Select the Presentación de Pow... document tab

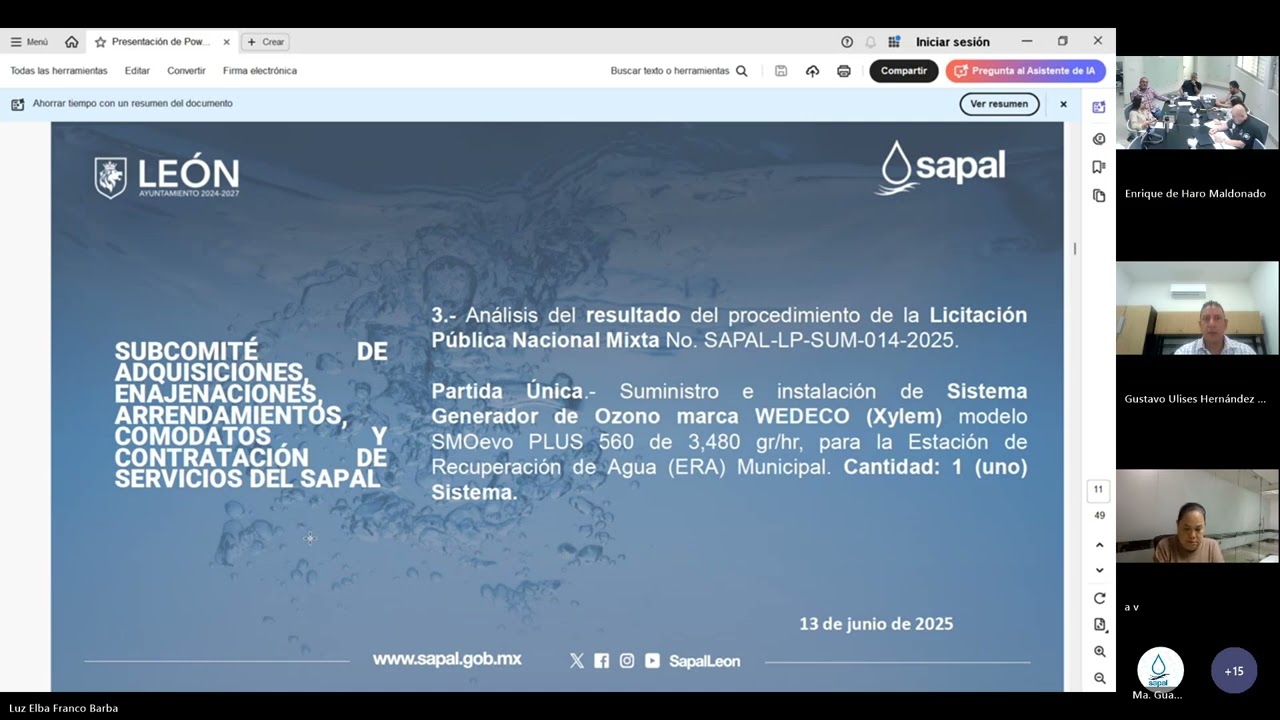pos(162,42)
